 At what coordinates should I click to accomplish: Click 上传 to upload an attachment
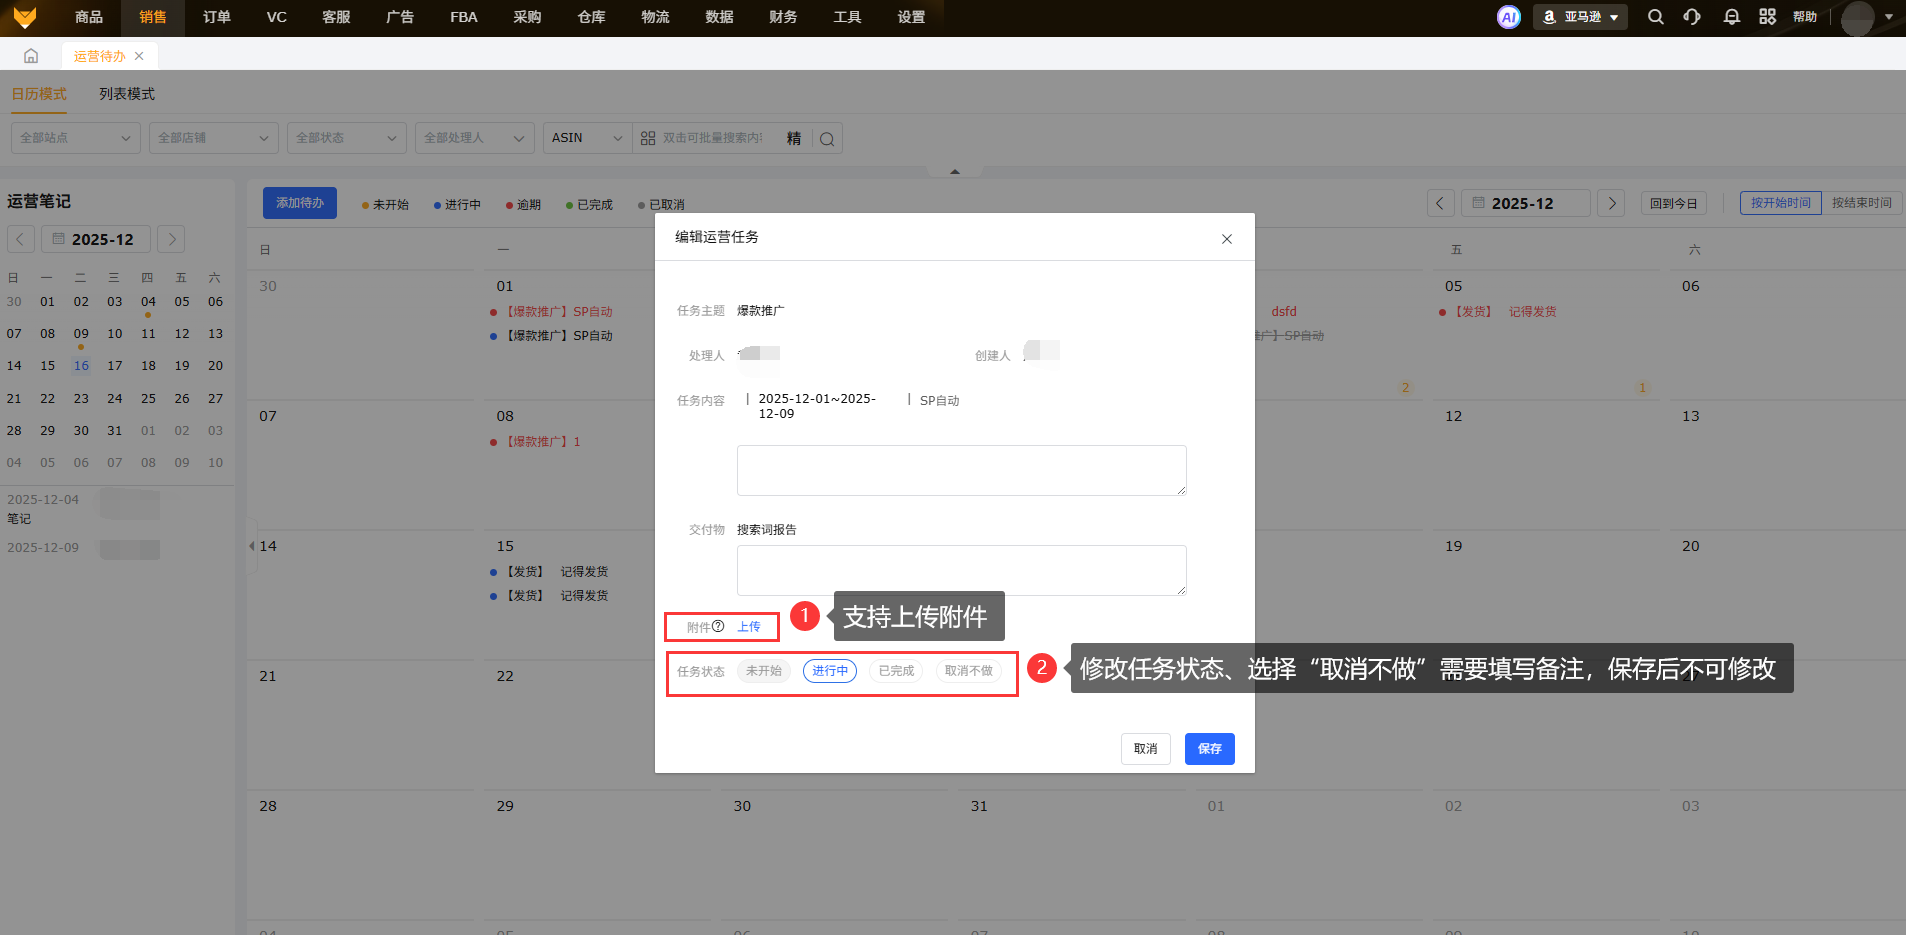(749, 627)
